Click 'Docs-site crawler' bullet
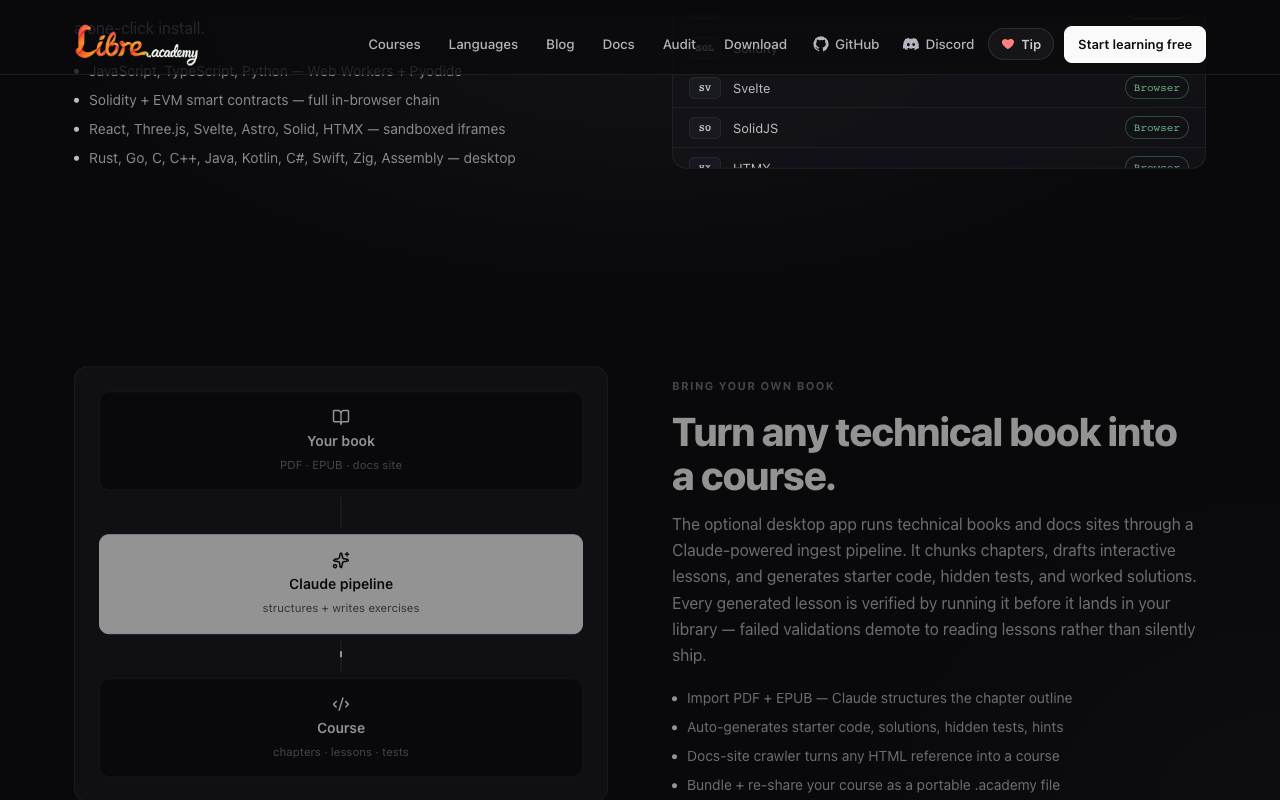1280x800 pixels. point(873,756)
